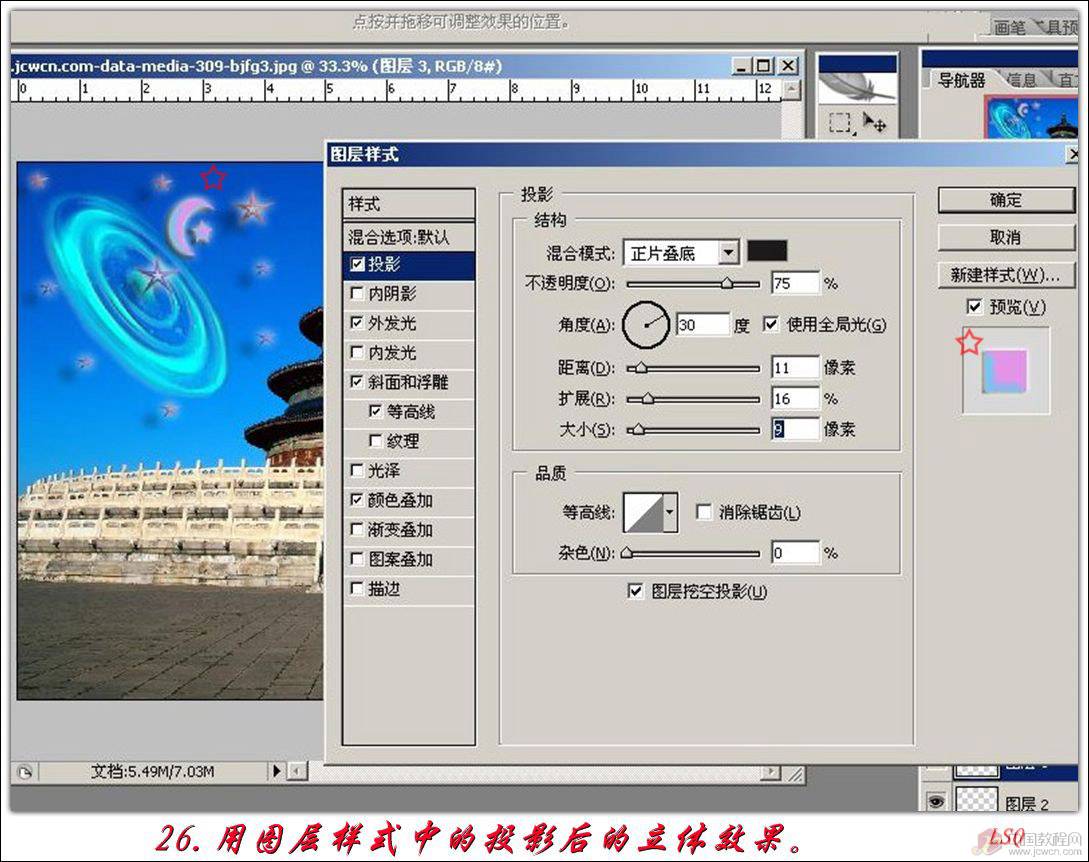Select the 样式 list header
The image size is (1089, 862).
pyautogui.click(x=409, y=204)
